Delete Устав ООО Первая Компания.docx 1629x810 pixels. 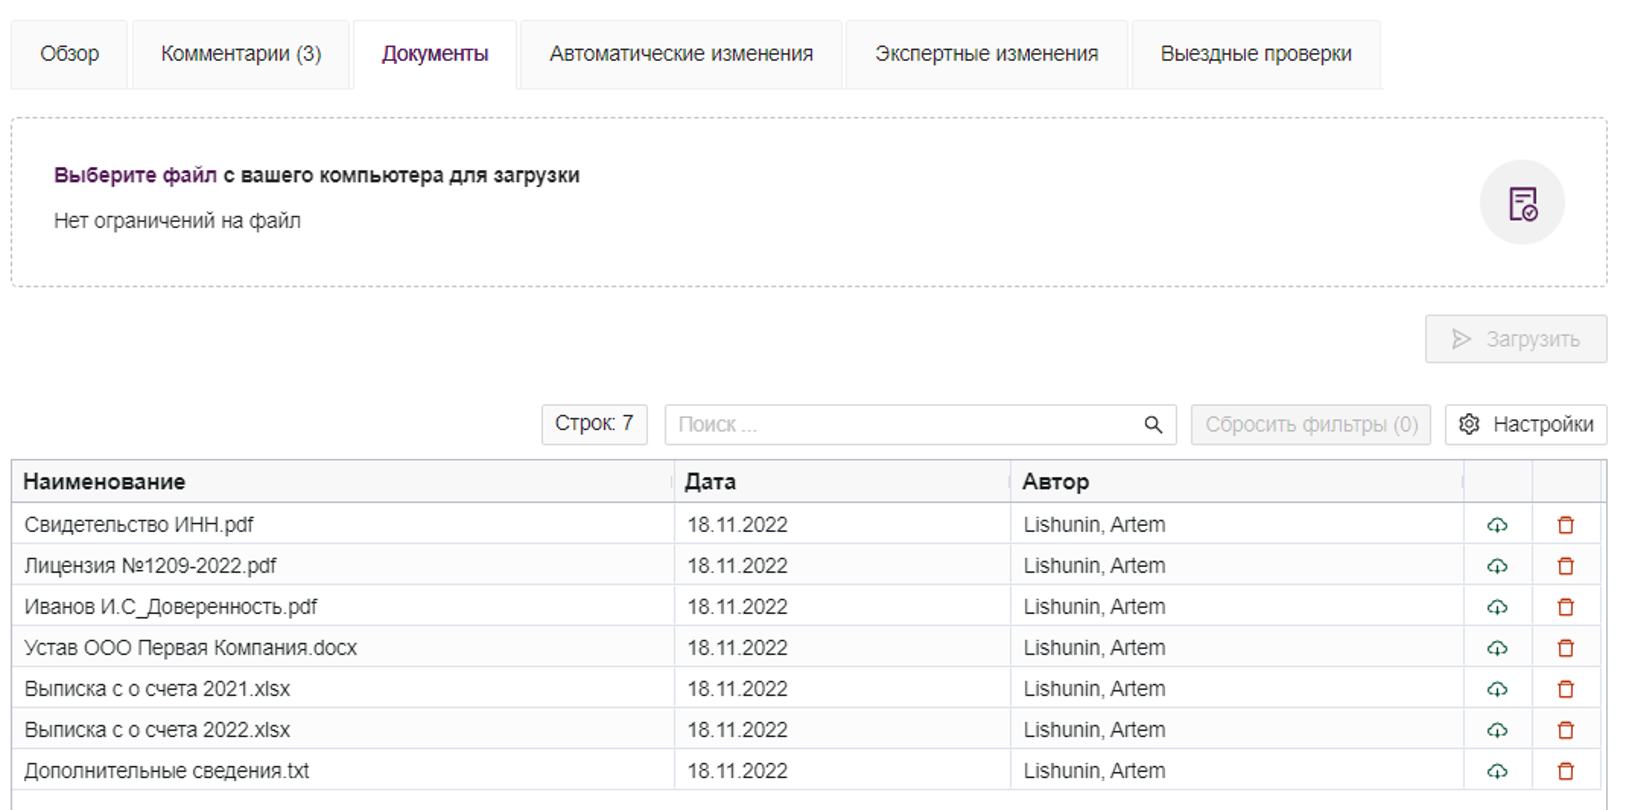tap(1565, 648)
